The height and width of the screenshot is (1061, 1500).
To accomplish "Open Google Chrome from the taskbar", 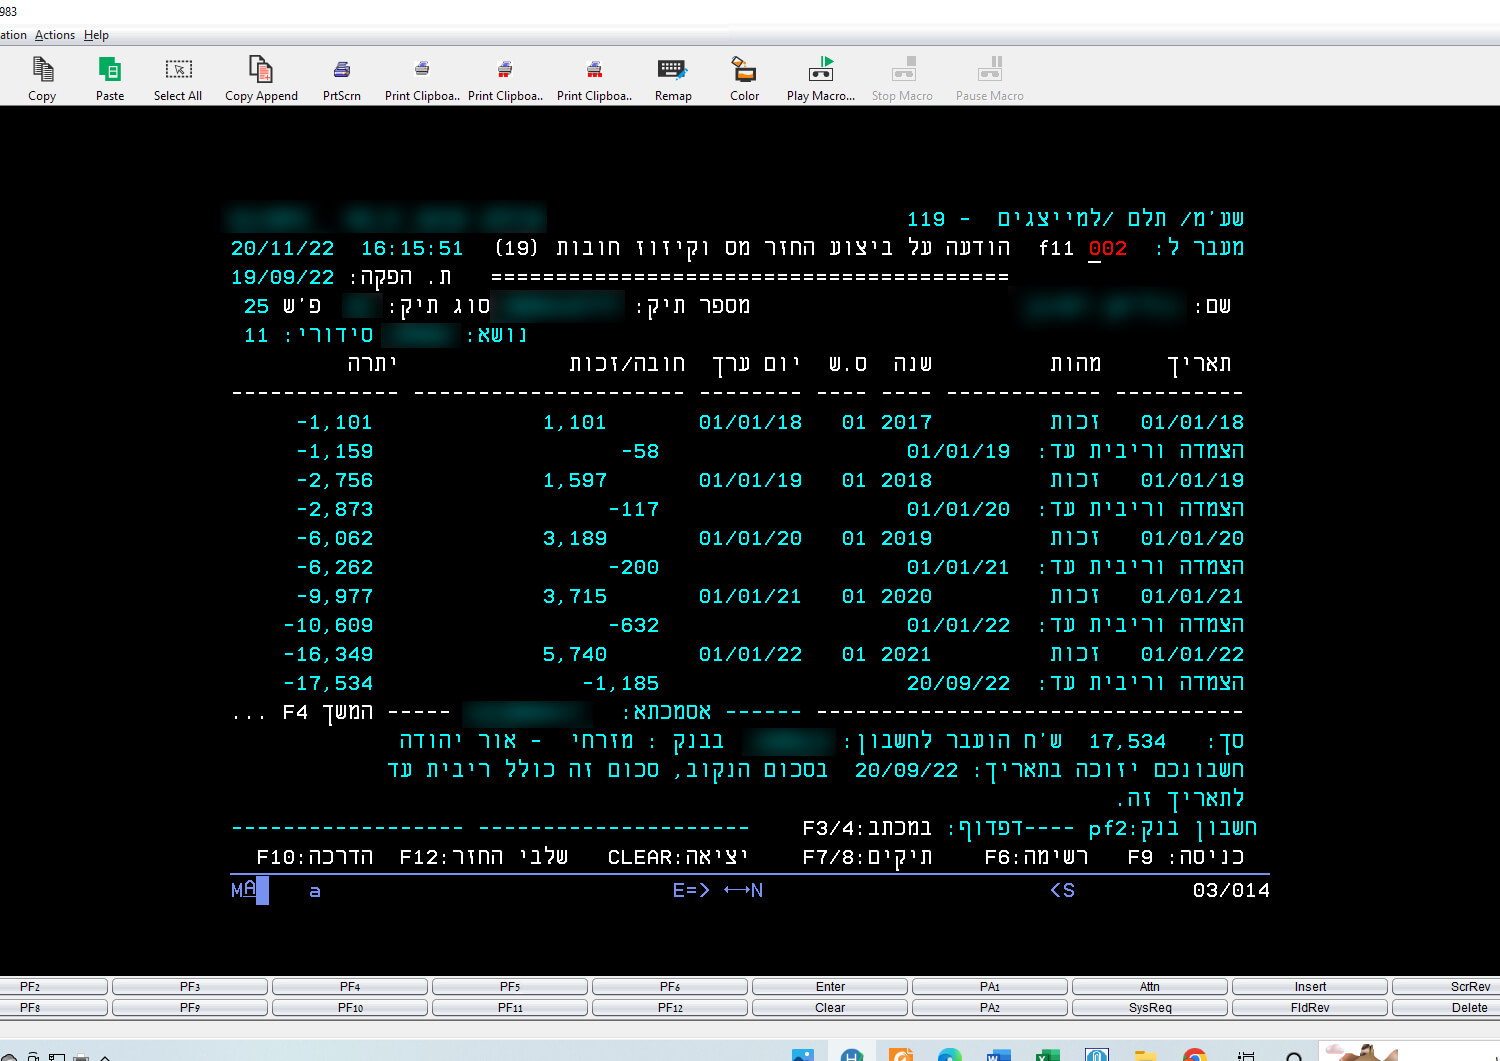I will [x=1194, y=1055].
